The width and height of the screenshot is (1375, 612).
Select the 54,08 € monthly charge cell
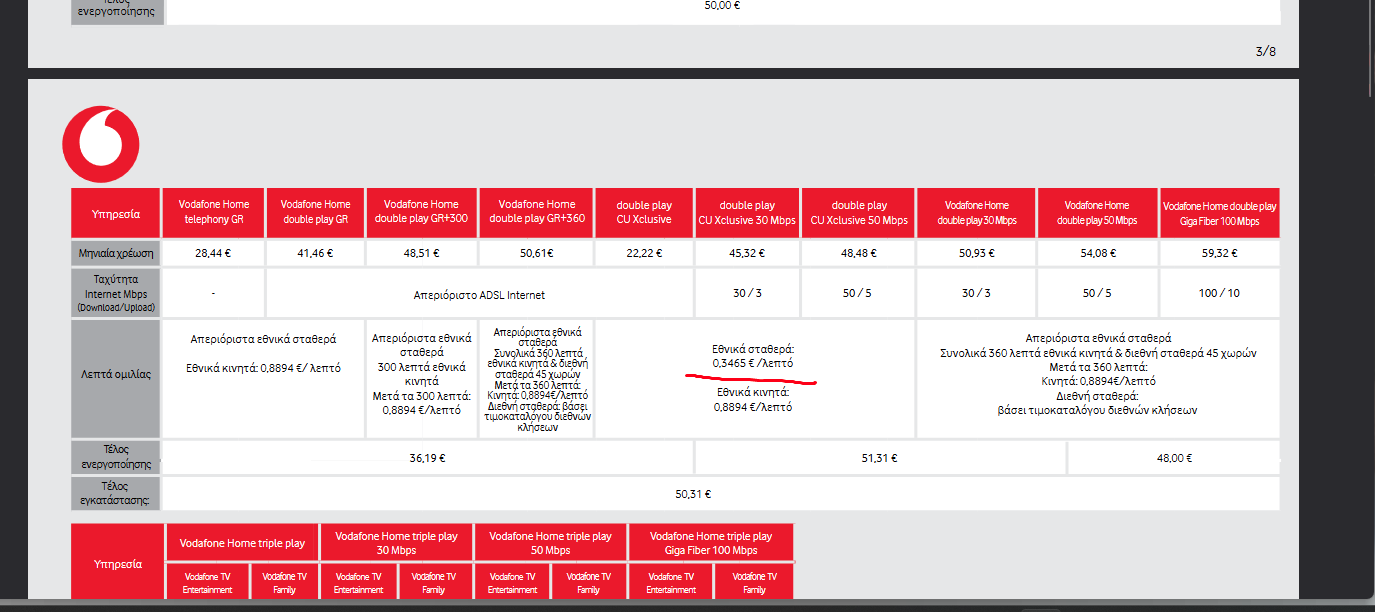(1097, 253)
